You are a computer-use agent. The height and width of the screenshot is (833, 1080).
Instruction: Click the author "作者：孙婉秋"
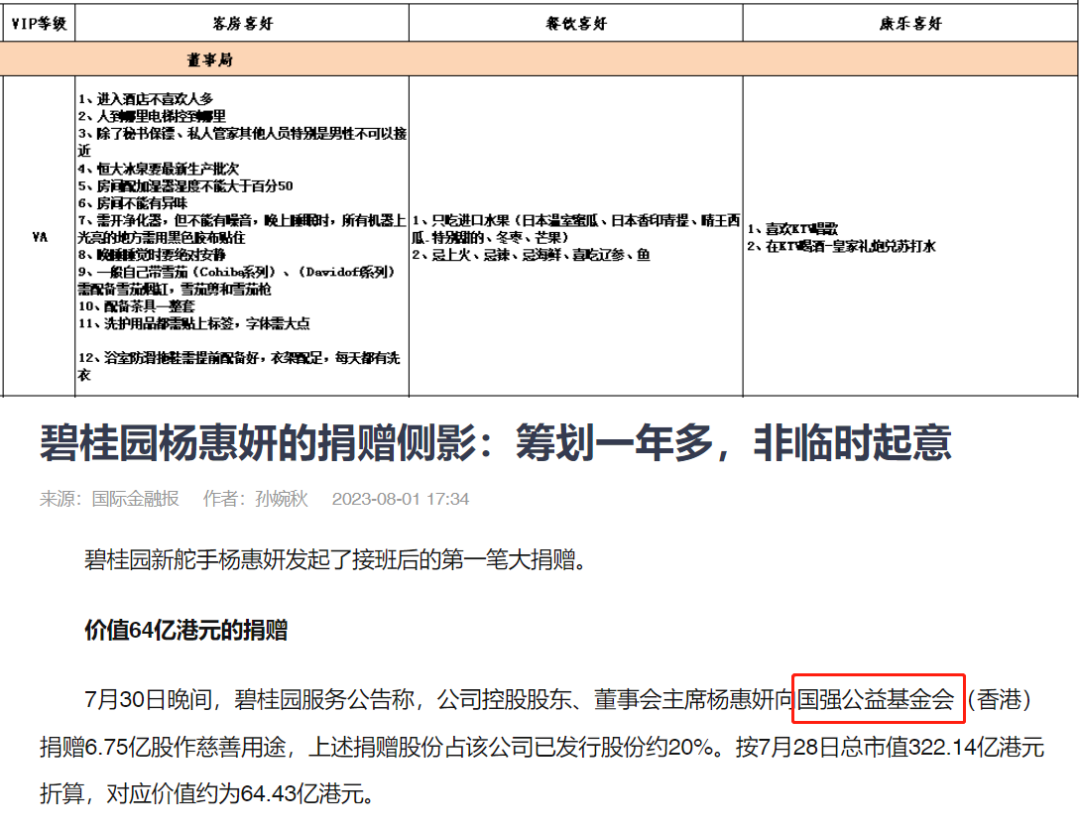256,499
